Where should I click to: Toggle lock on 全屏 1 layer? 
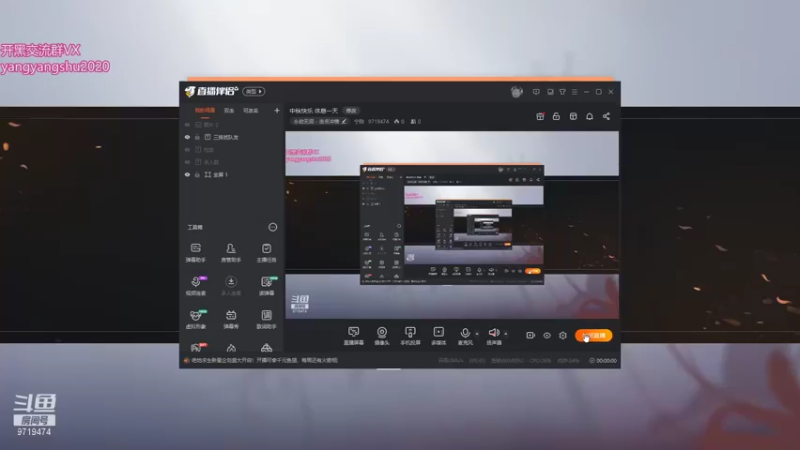coord(197,174)
